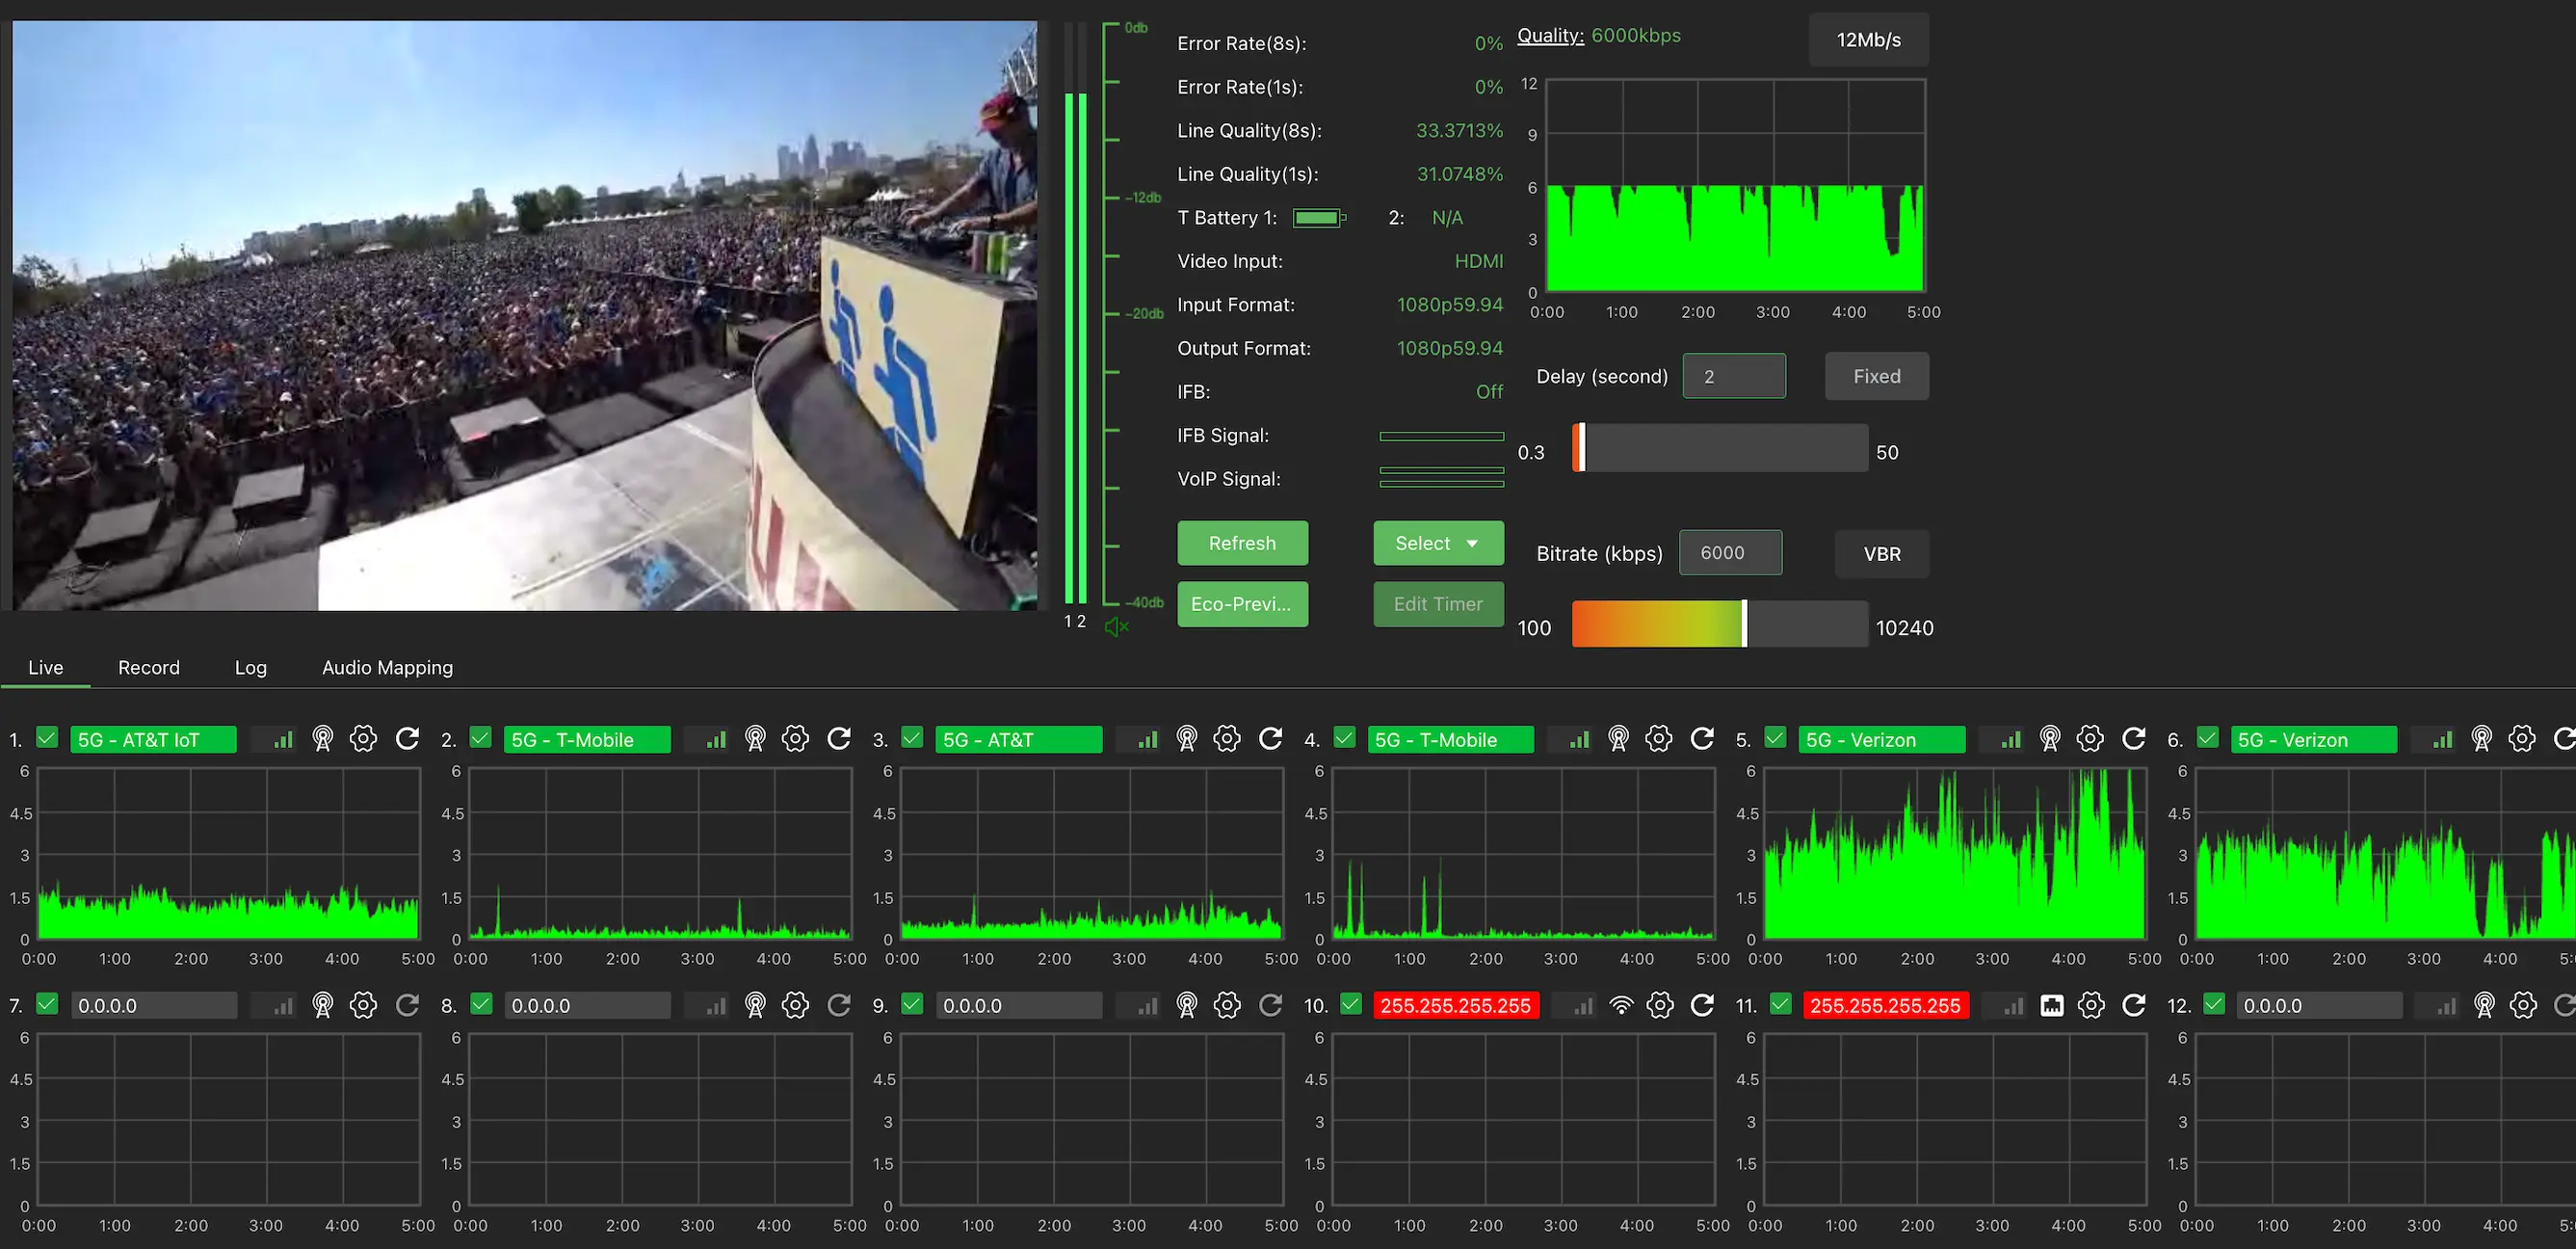Open settings gear for slot 8
Screen dimensions: 2576x1249
click(795, 1005)
